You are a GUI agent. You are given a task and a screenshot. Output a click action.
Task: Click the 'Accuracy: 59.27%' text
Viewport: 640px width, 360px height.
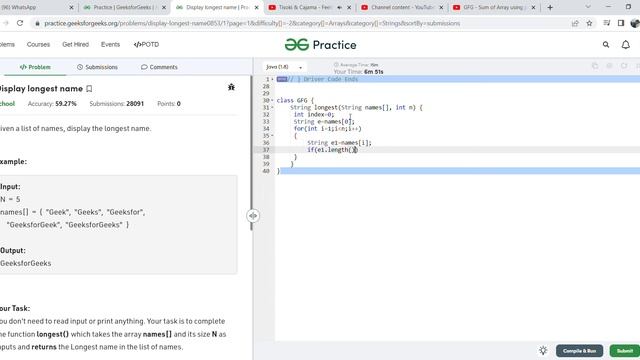pyautogui.click(x=52, y=104)
